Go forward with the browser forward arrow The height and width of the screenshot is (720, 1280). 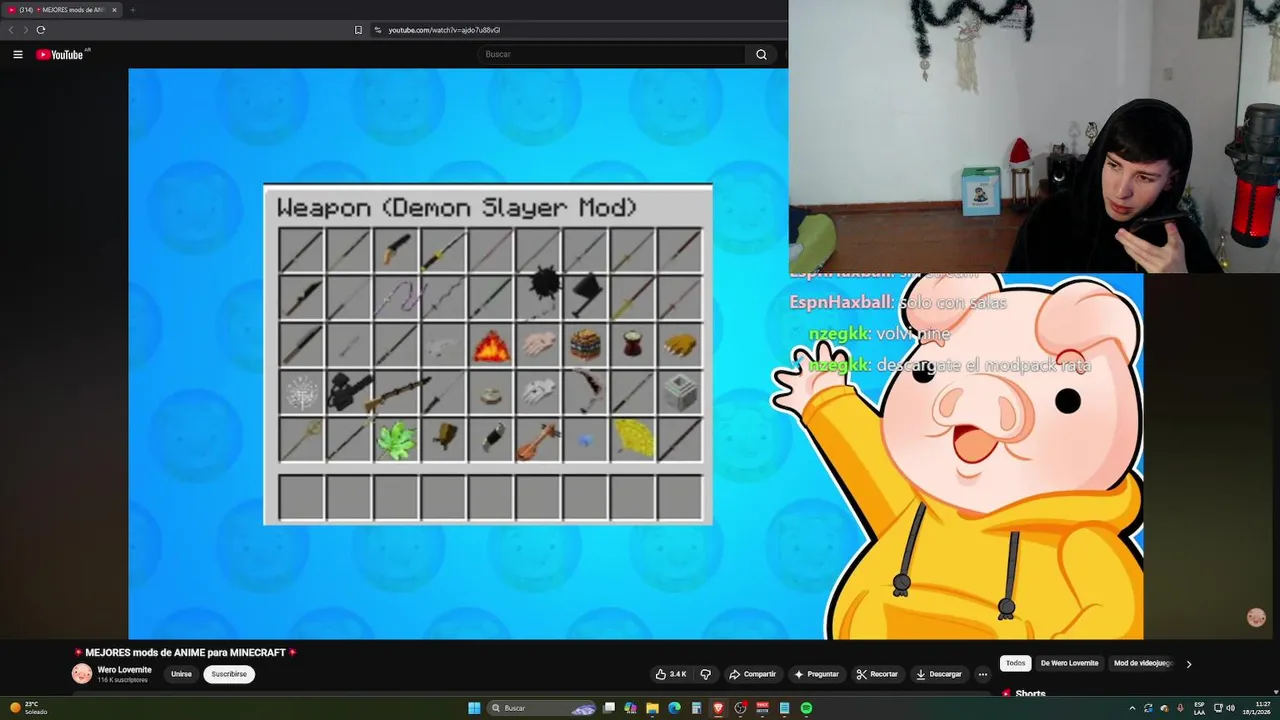pyautogui.click(x=25, y=30)
